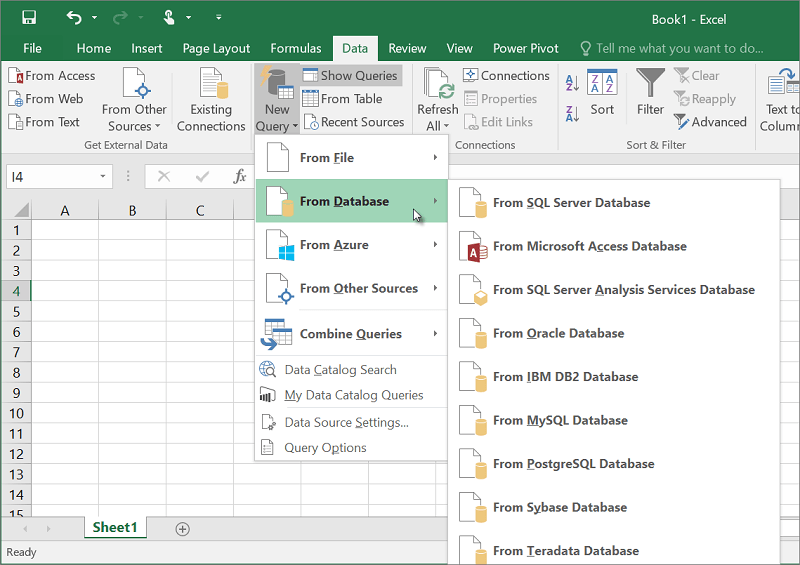Select the Sheet1 worksheet tab
The image size is (800, 565).
(115, 527)
